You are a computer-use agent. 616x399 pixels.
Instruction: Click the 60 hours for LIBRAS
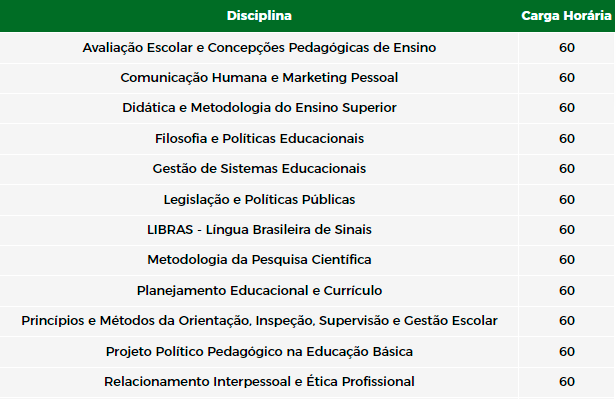click(x=567, y=230)
